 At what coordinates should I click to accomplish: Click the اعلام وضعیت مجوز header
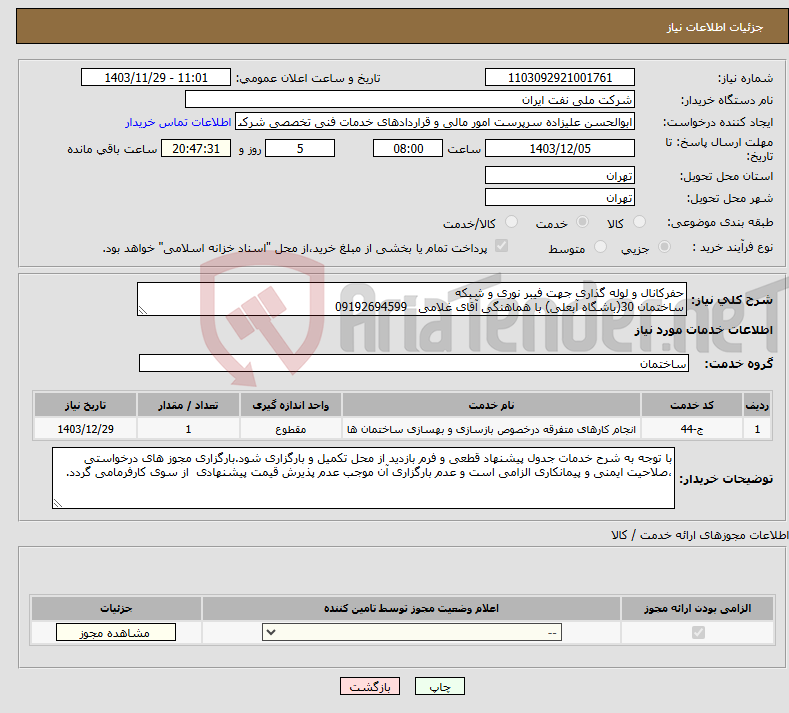(x=411, y=608)
